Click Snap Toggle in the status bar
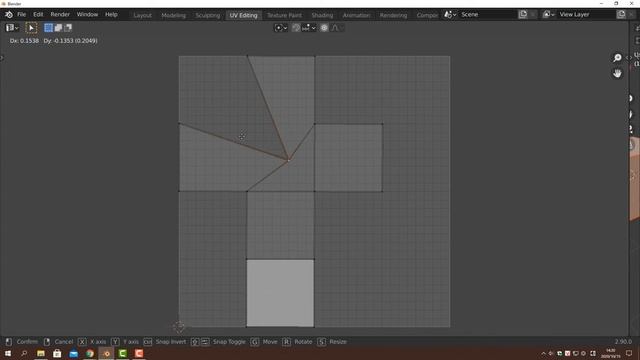This screenshot has width=640, height=360. click(x=218, y=342)
